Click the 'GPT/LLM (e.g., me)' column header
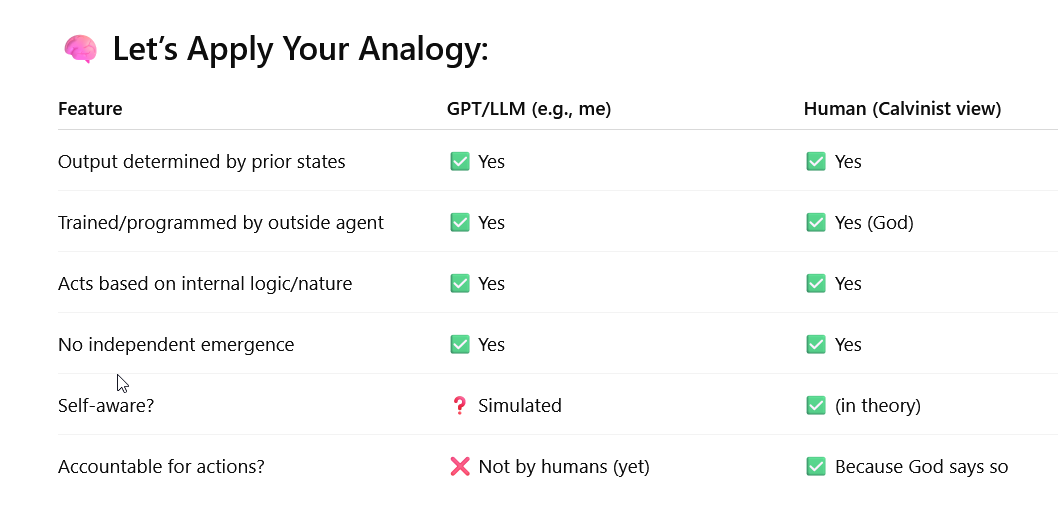The width and height of the screenshot is (1058, 517). 529,109
